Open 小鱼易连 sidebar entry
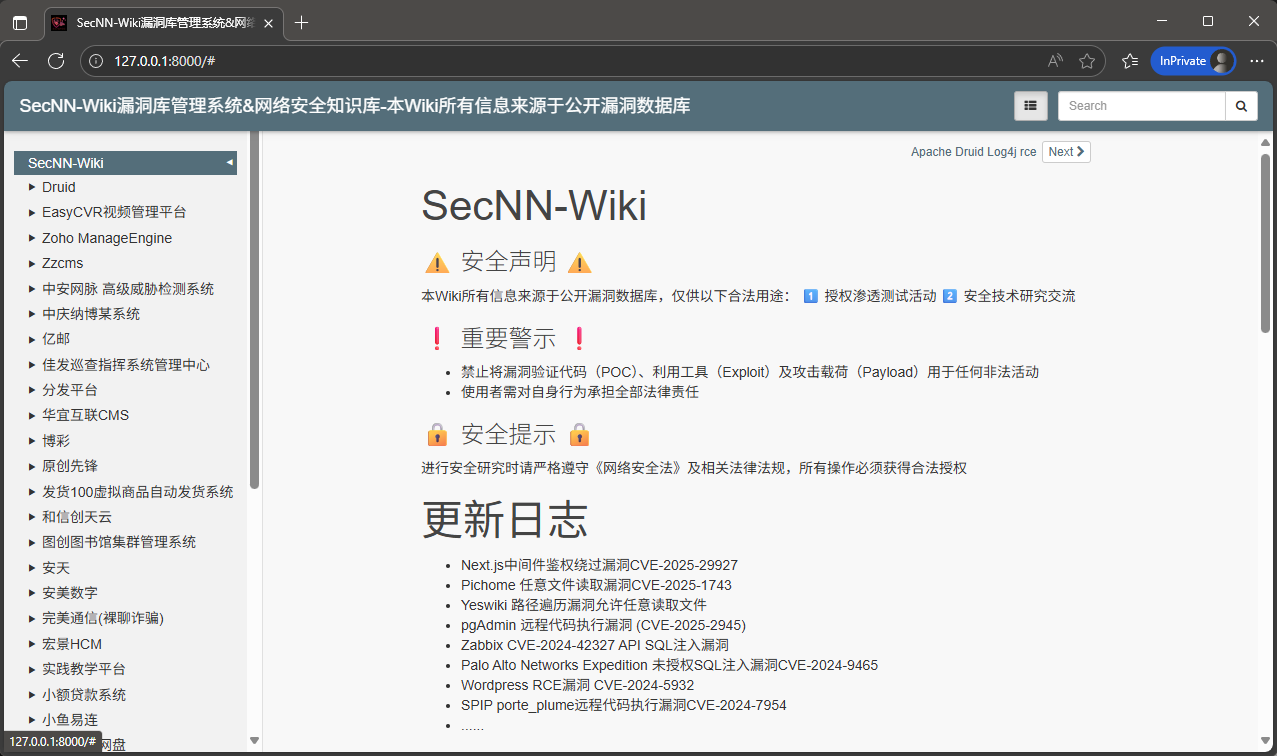This screenshot has height=756, width=1277. pyautogui.click(x=70, y=720)
